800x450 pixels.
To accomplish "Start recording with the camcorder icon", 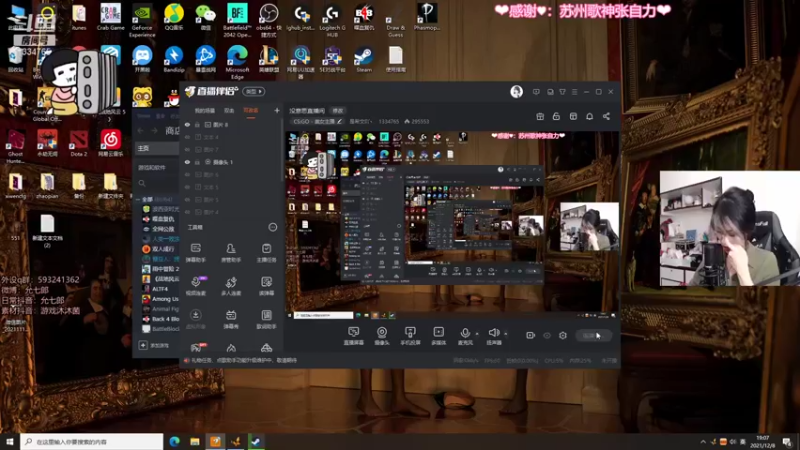I will pos(531,335).
